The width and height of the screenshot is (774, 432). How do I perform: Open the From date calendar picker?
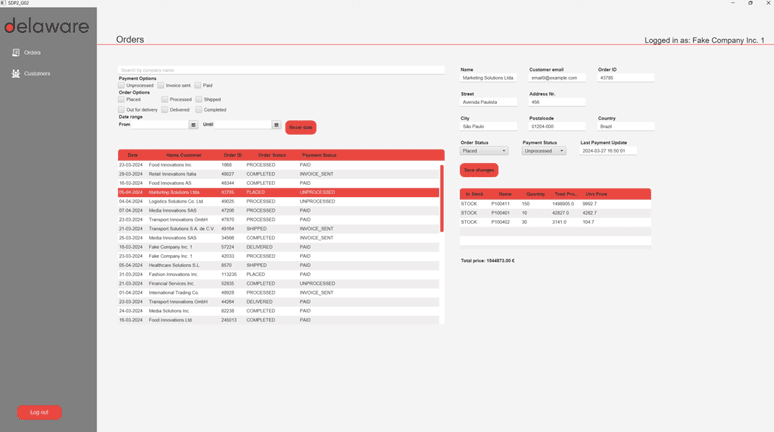[193, 125]
